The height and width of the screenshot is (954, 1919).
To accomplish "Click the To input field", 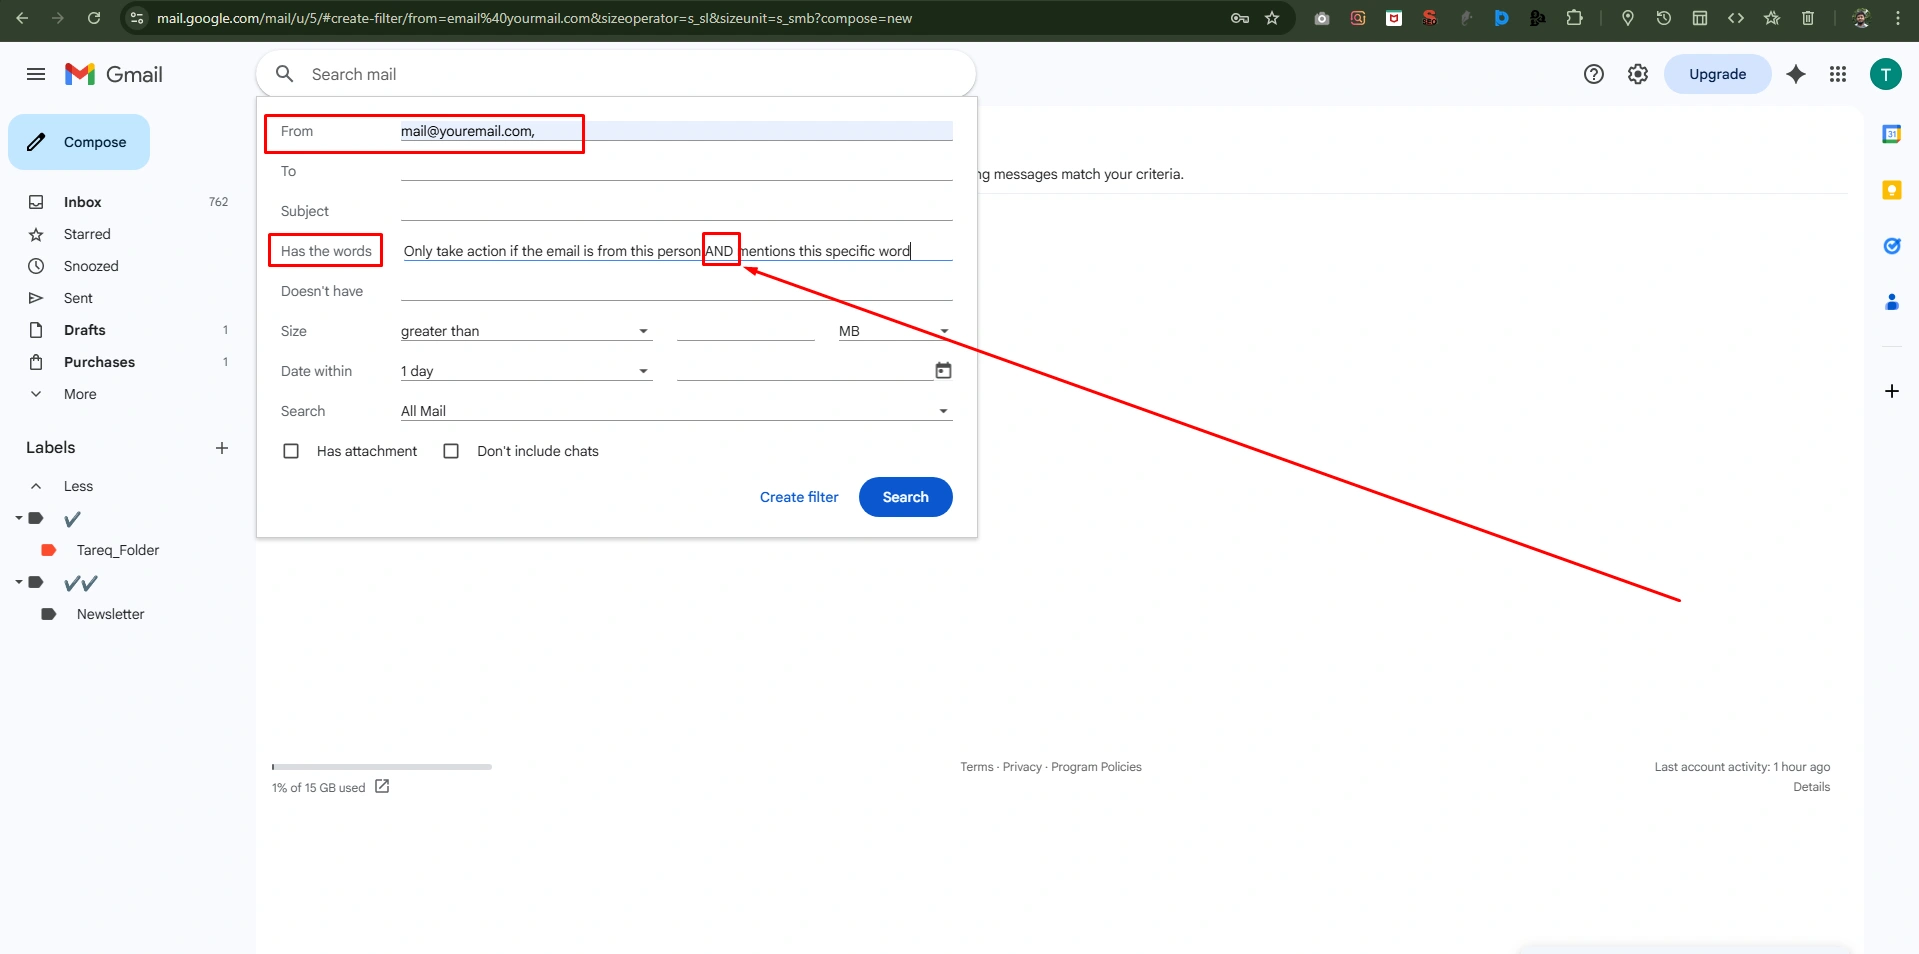I will [x=676, y=171].
